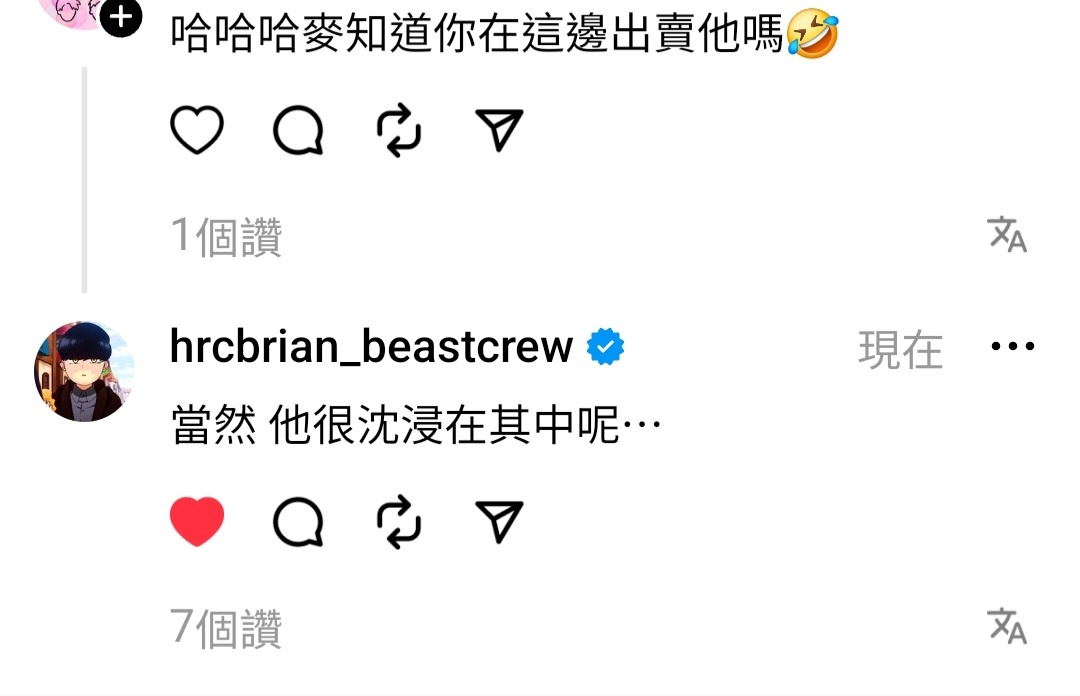Repost the first comment
The width and height of the screenshot is (1080, 696).
(x=399, y=130)
